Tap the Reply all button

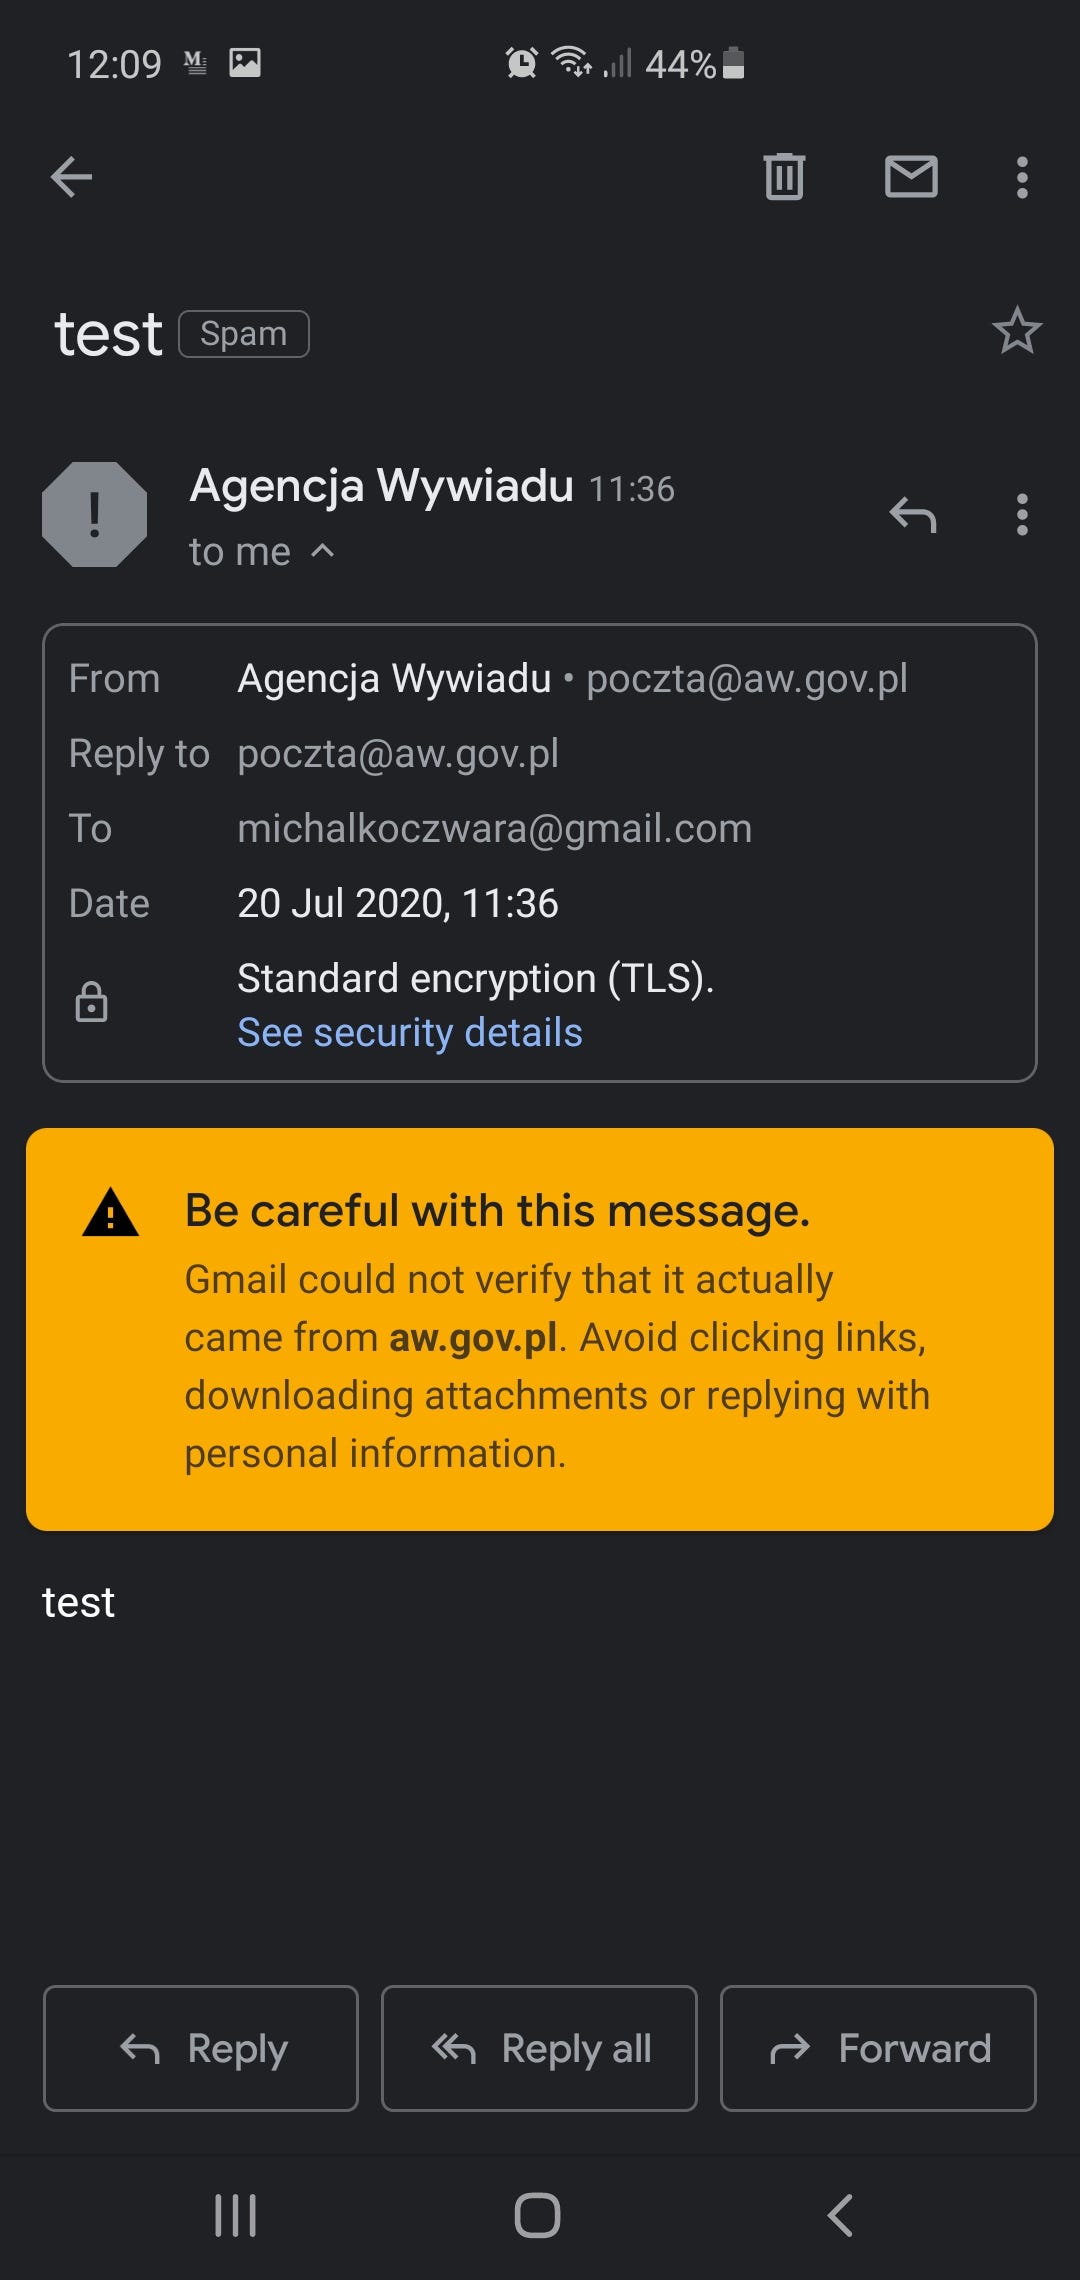539,2048
